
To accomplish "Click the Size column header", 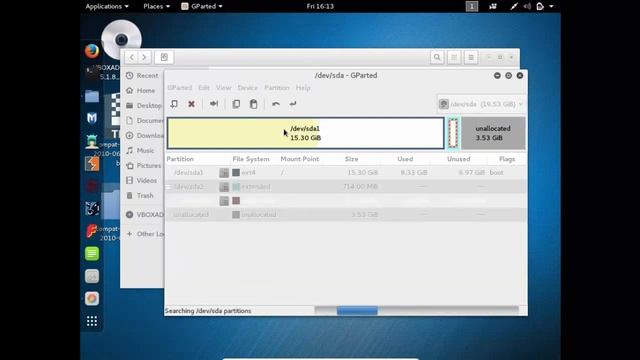I will click(351, 159).
